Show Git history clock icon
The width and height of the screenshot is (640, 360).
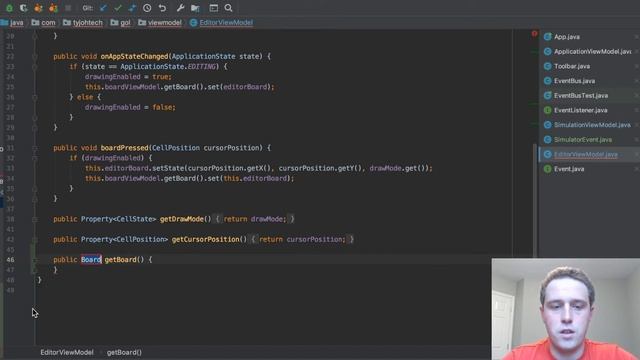tap(147, 8)
